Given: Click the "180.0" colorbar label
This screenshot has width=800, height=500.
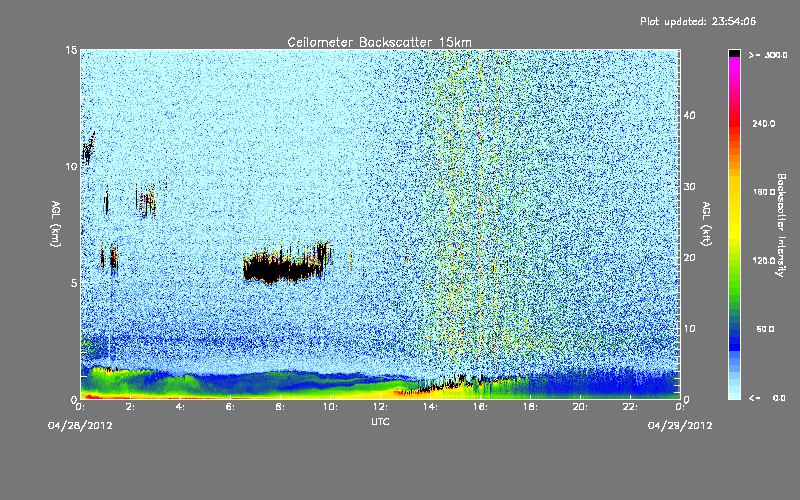Looking at the screenshot, I should 764,192.
